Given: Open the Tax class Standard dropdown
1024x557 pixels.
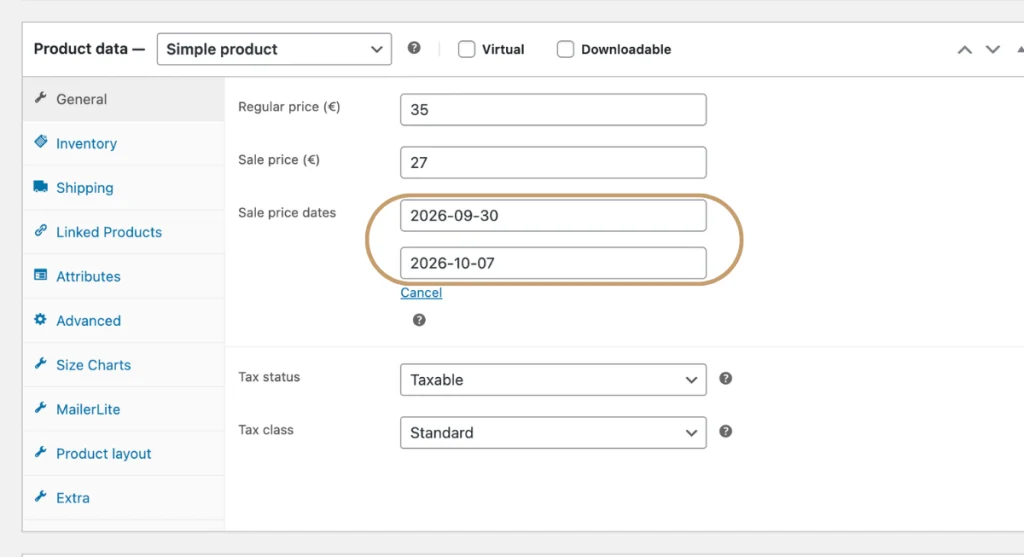Looking at the screenshot, I should click(x=553, y=432).
